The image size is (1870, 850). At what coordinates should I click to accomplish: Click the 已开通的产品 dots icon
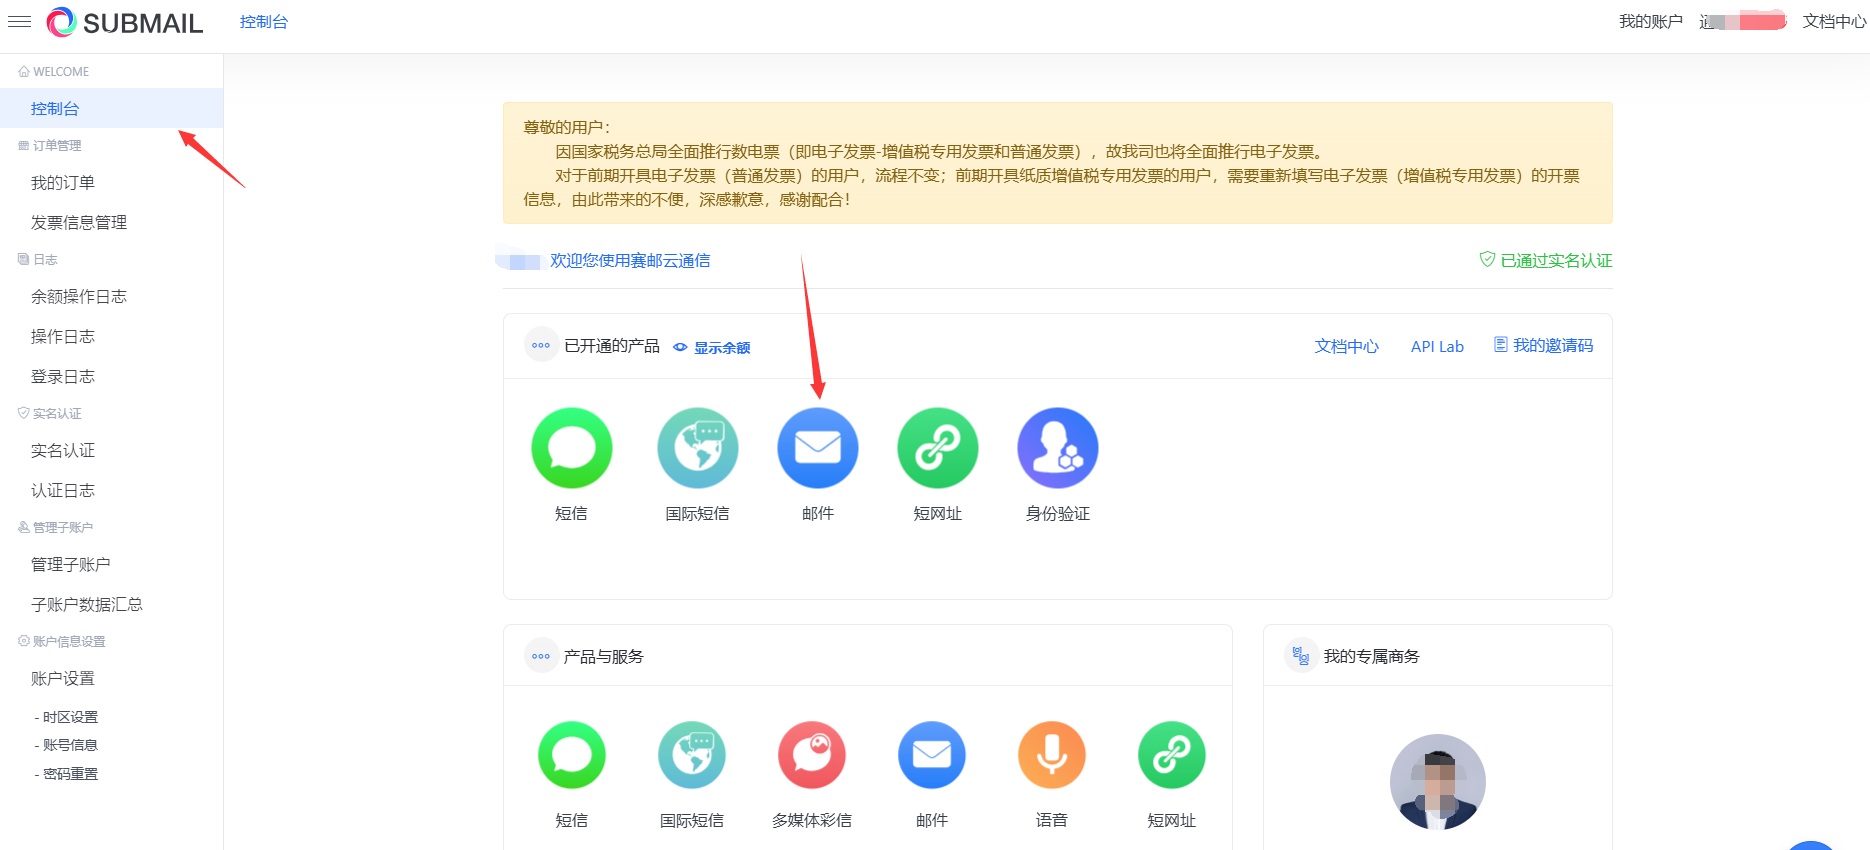pos(541,345)
